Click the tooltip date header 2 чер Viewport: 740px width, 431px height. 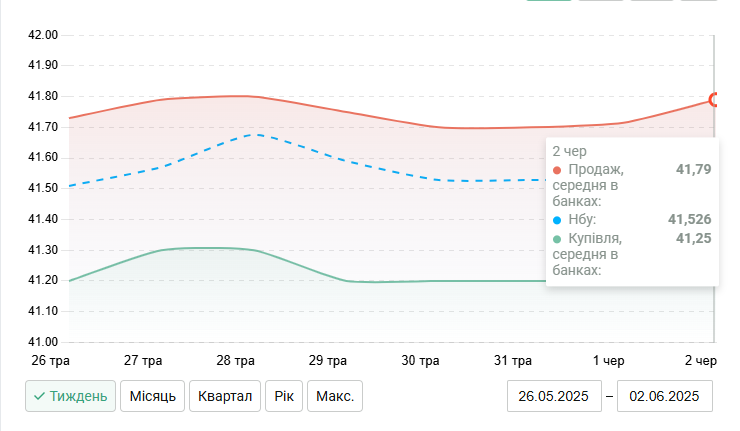pos(569,150)
